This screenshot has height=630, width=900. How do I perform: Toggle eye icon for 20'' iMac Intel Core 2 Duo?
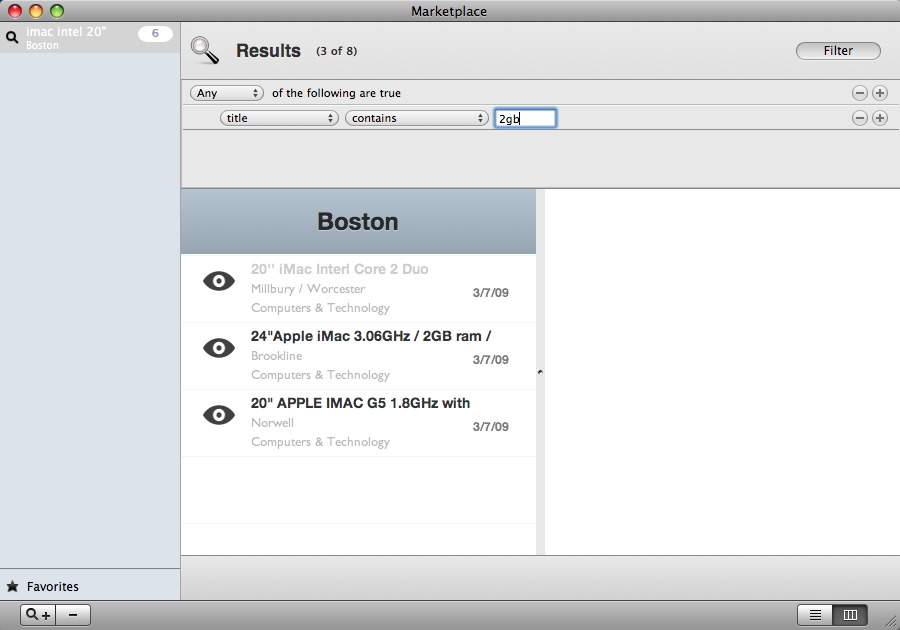[x=219, y=281]
